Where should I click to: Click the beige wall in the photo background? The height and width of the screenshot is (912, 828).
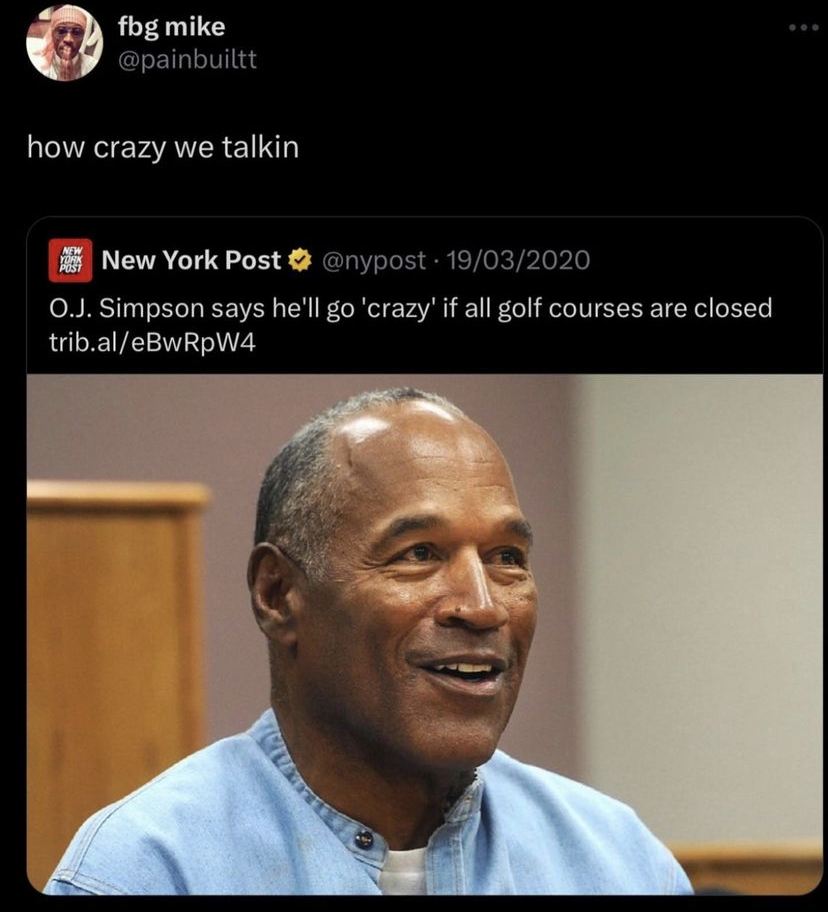click(x=698, y=582)
